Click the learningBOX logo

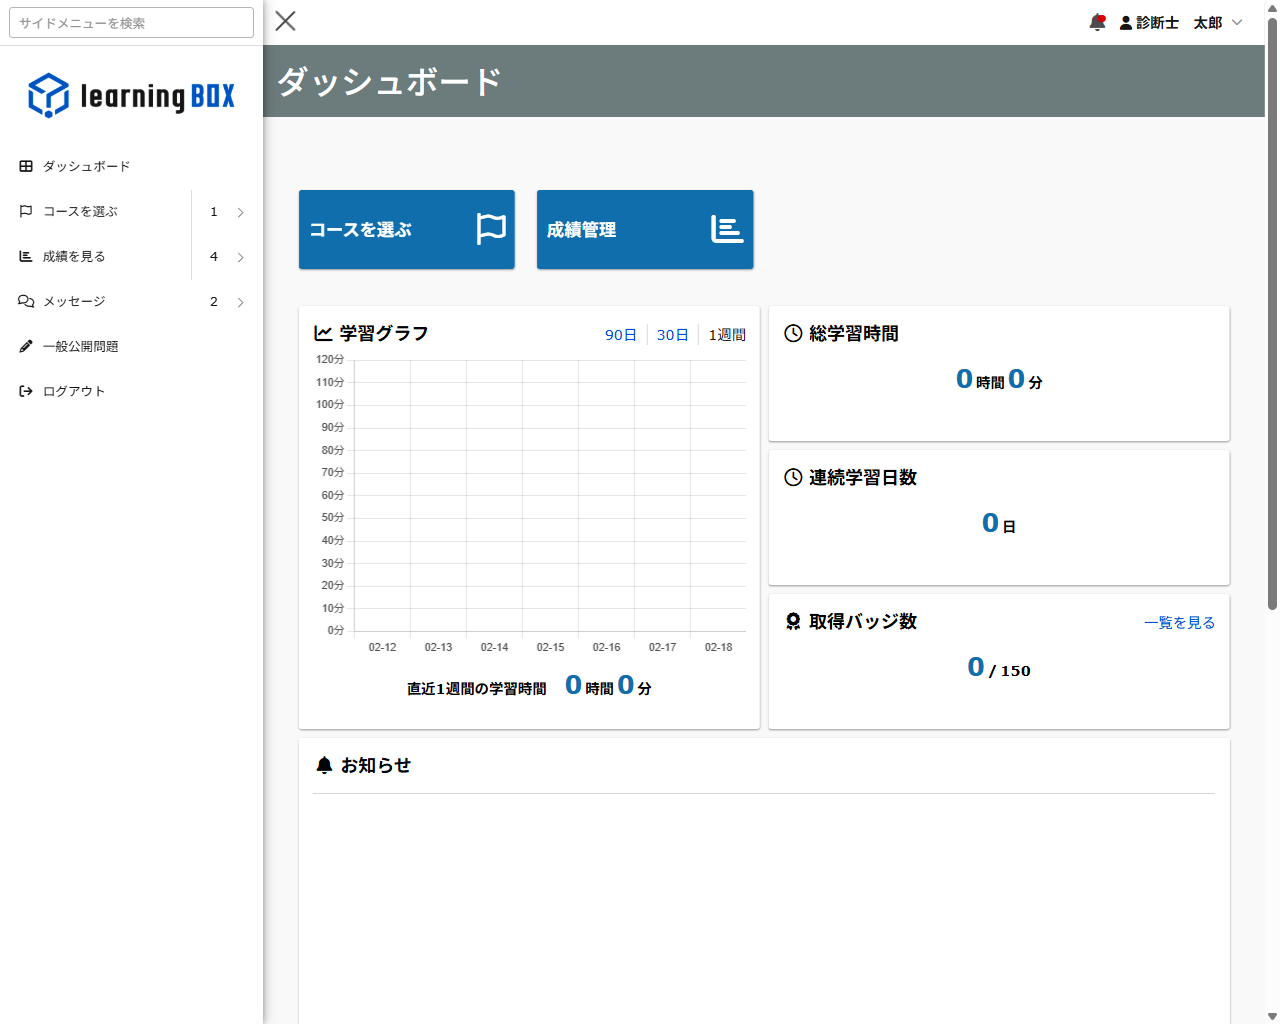130,94
